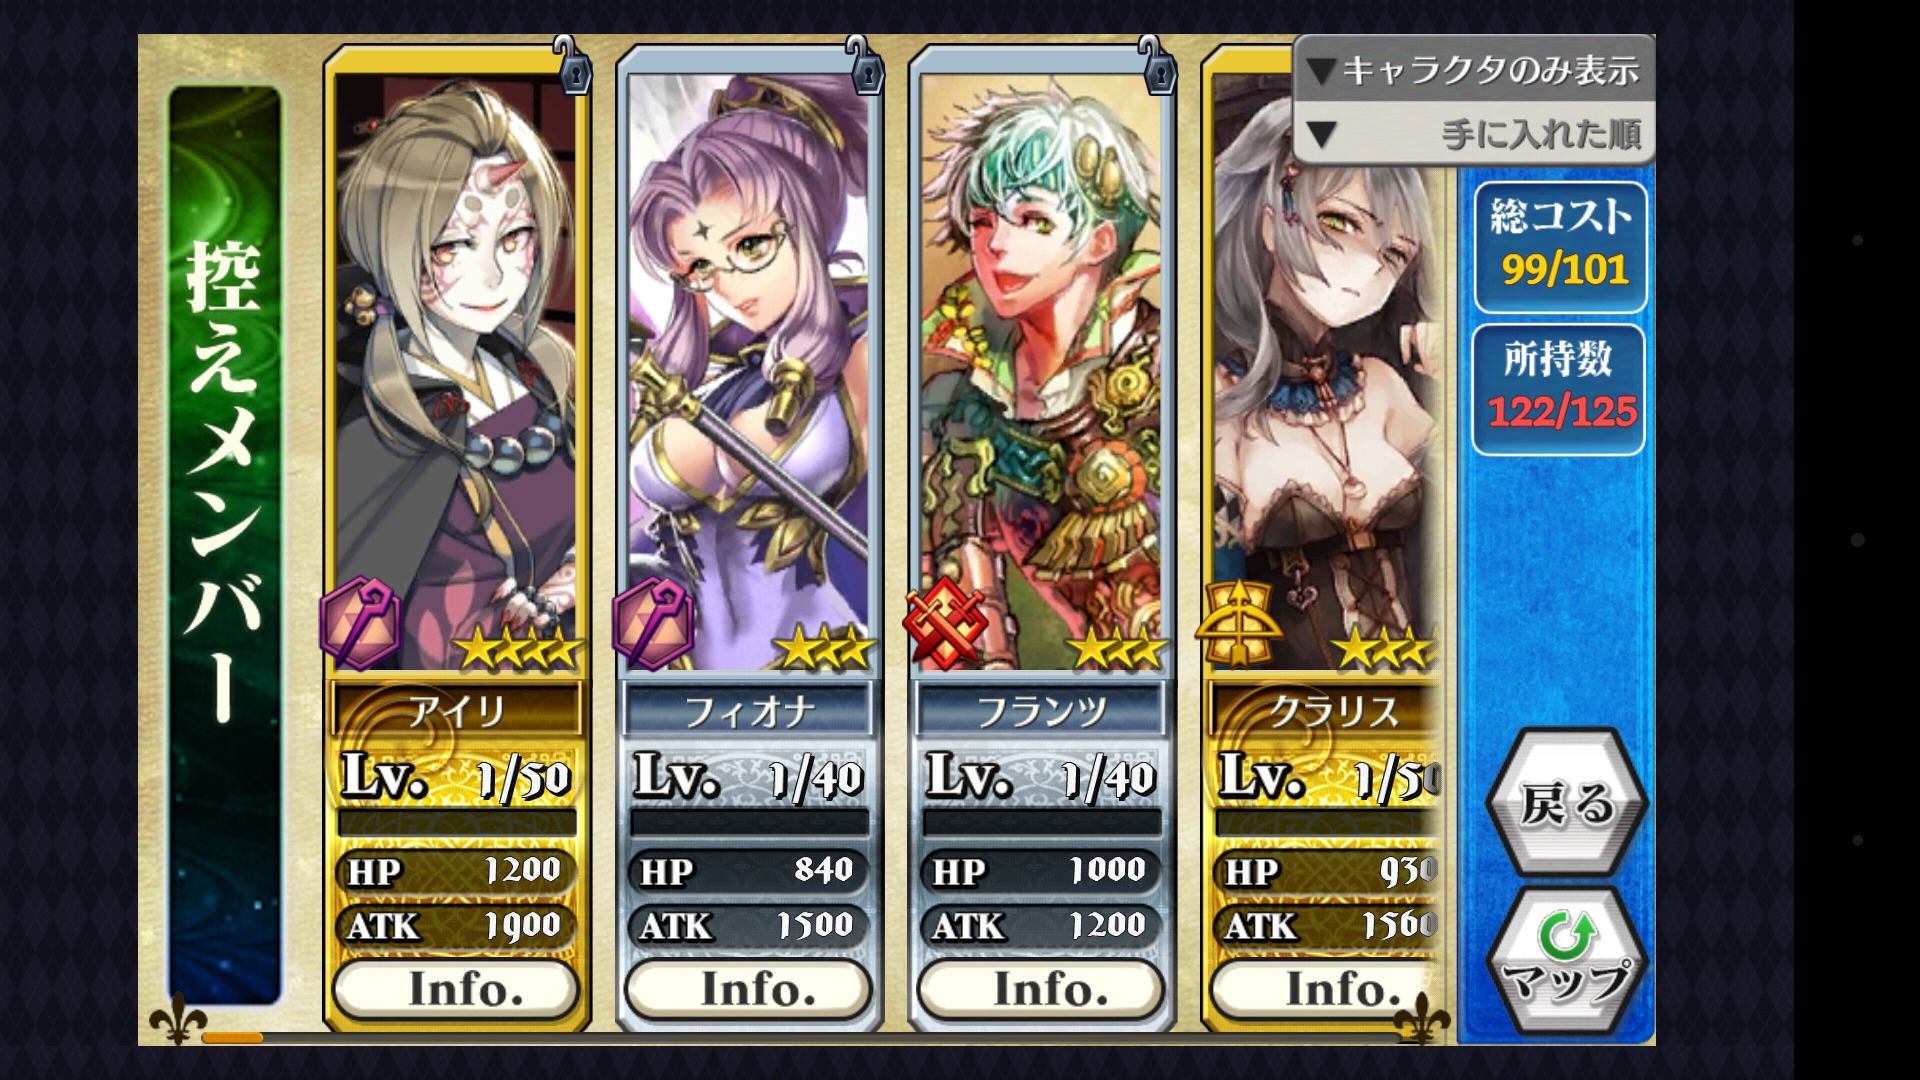
Task: Click the green refresh arrow on マップ button
Action: [1567, 934]
